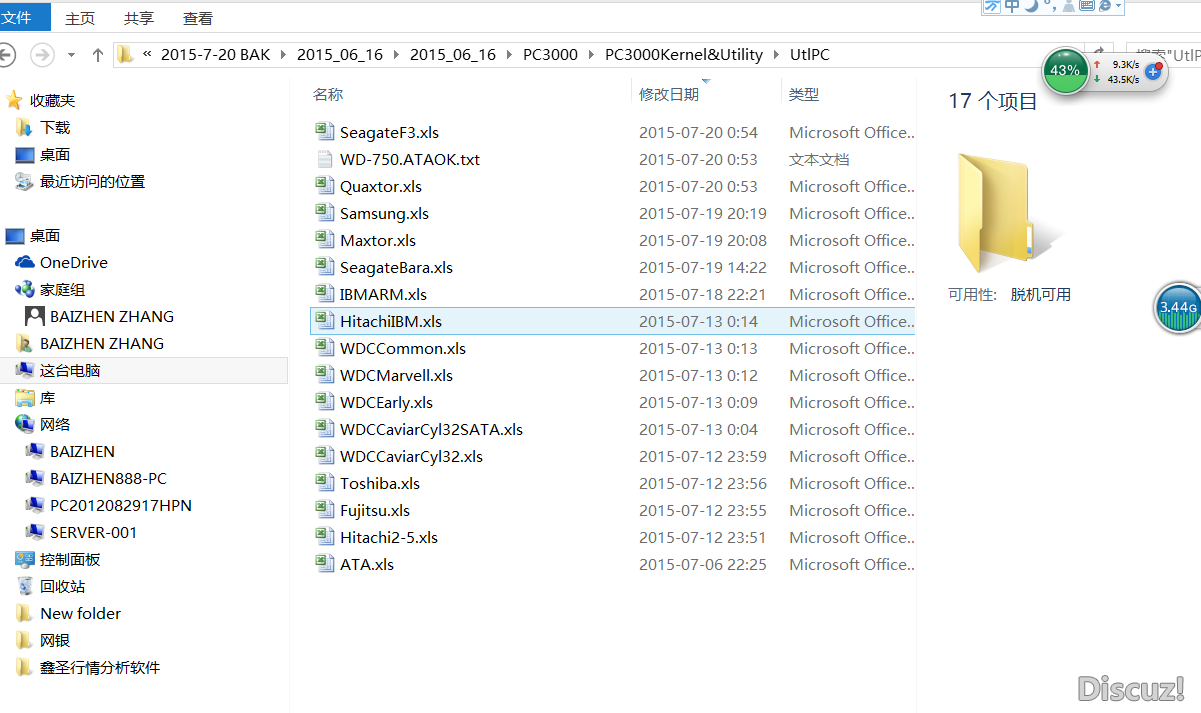Select the HitachiIBM.xls file row
1201x713 pixels.
[612, 321]
